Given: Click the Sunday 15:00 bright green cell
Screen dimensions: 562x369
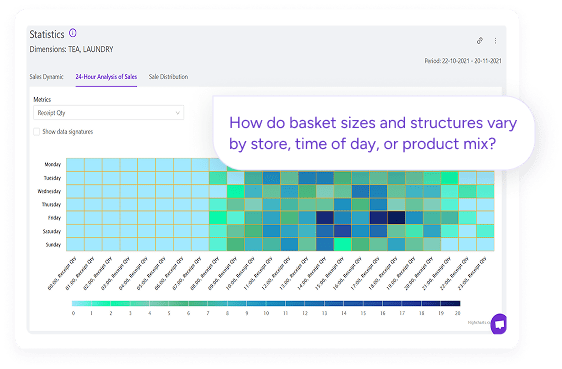Looking at the screenshot, I should [x=343, y=244].
